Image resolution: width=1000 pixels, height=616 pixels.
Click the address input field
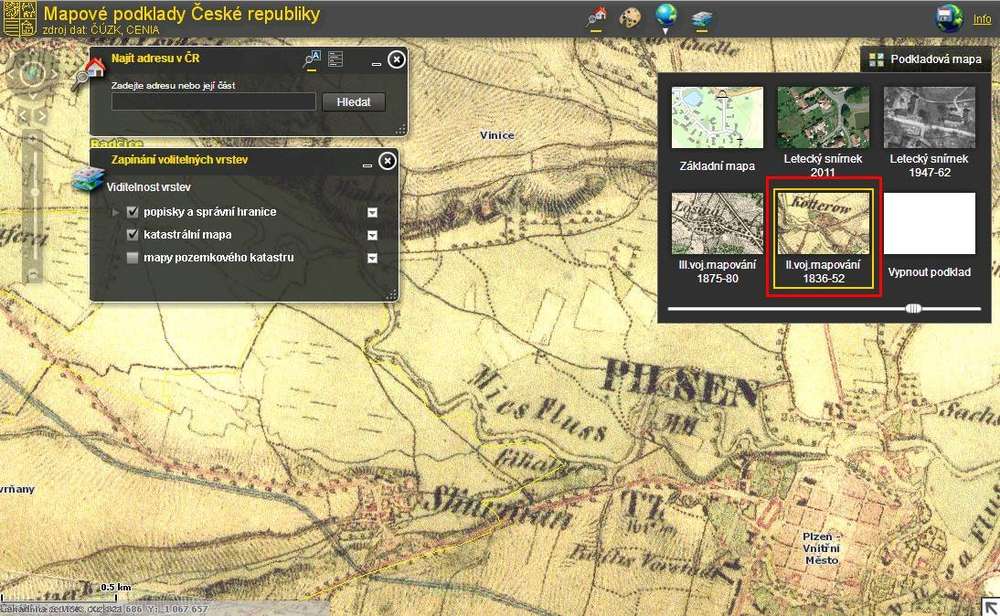pos(214,102)
